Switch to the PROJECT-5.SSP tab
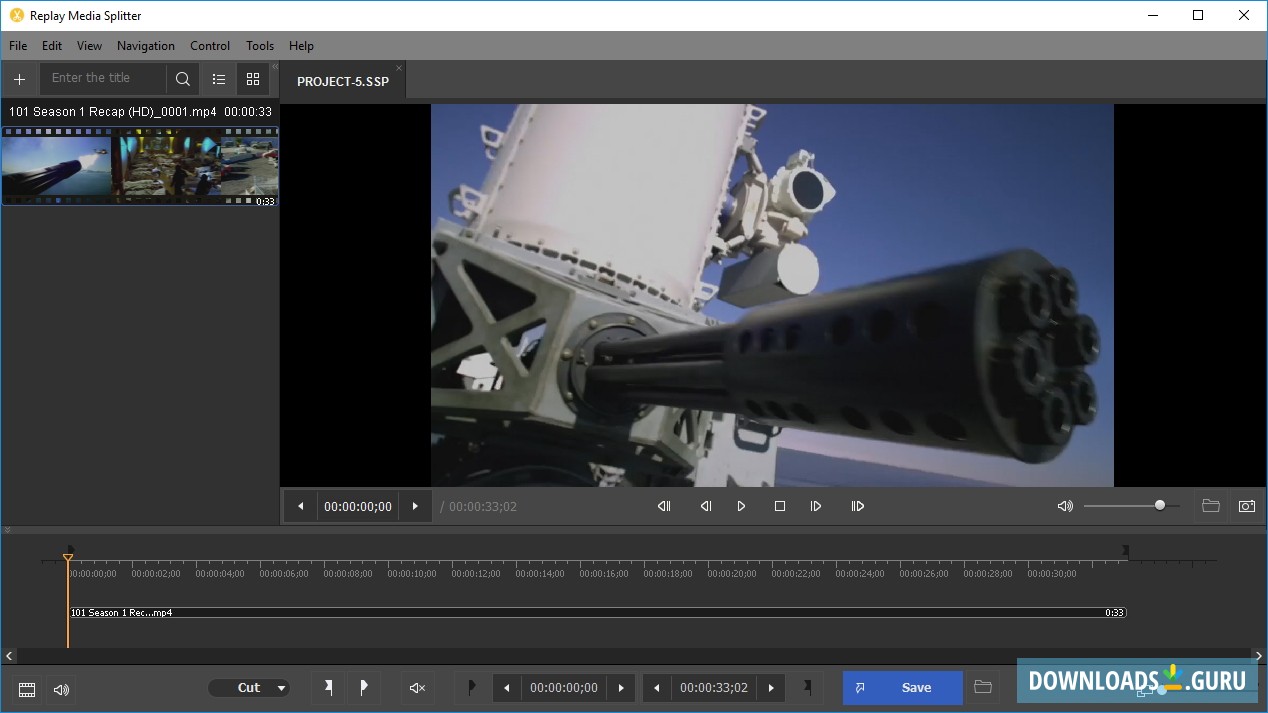Image resolution: width=1268 pixels, height=713 pixels. [x=342, y=81]
